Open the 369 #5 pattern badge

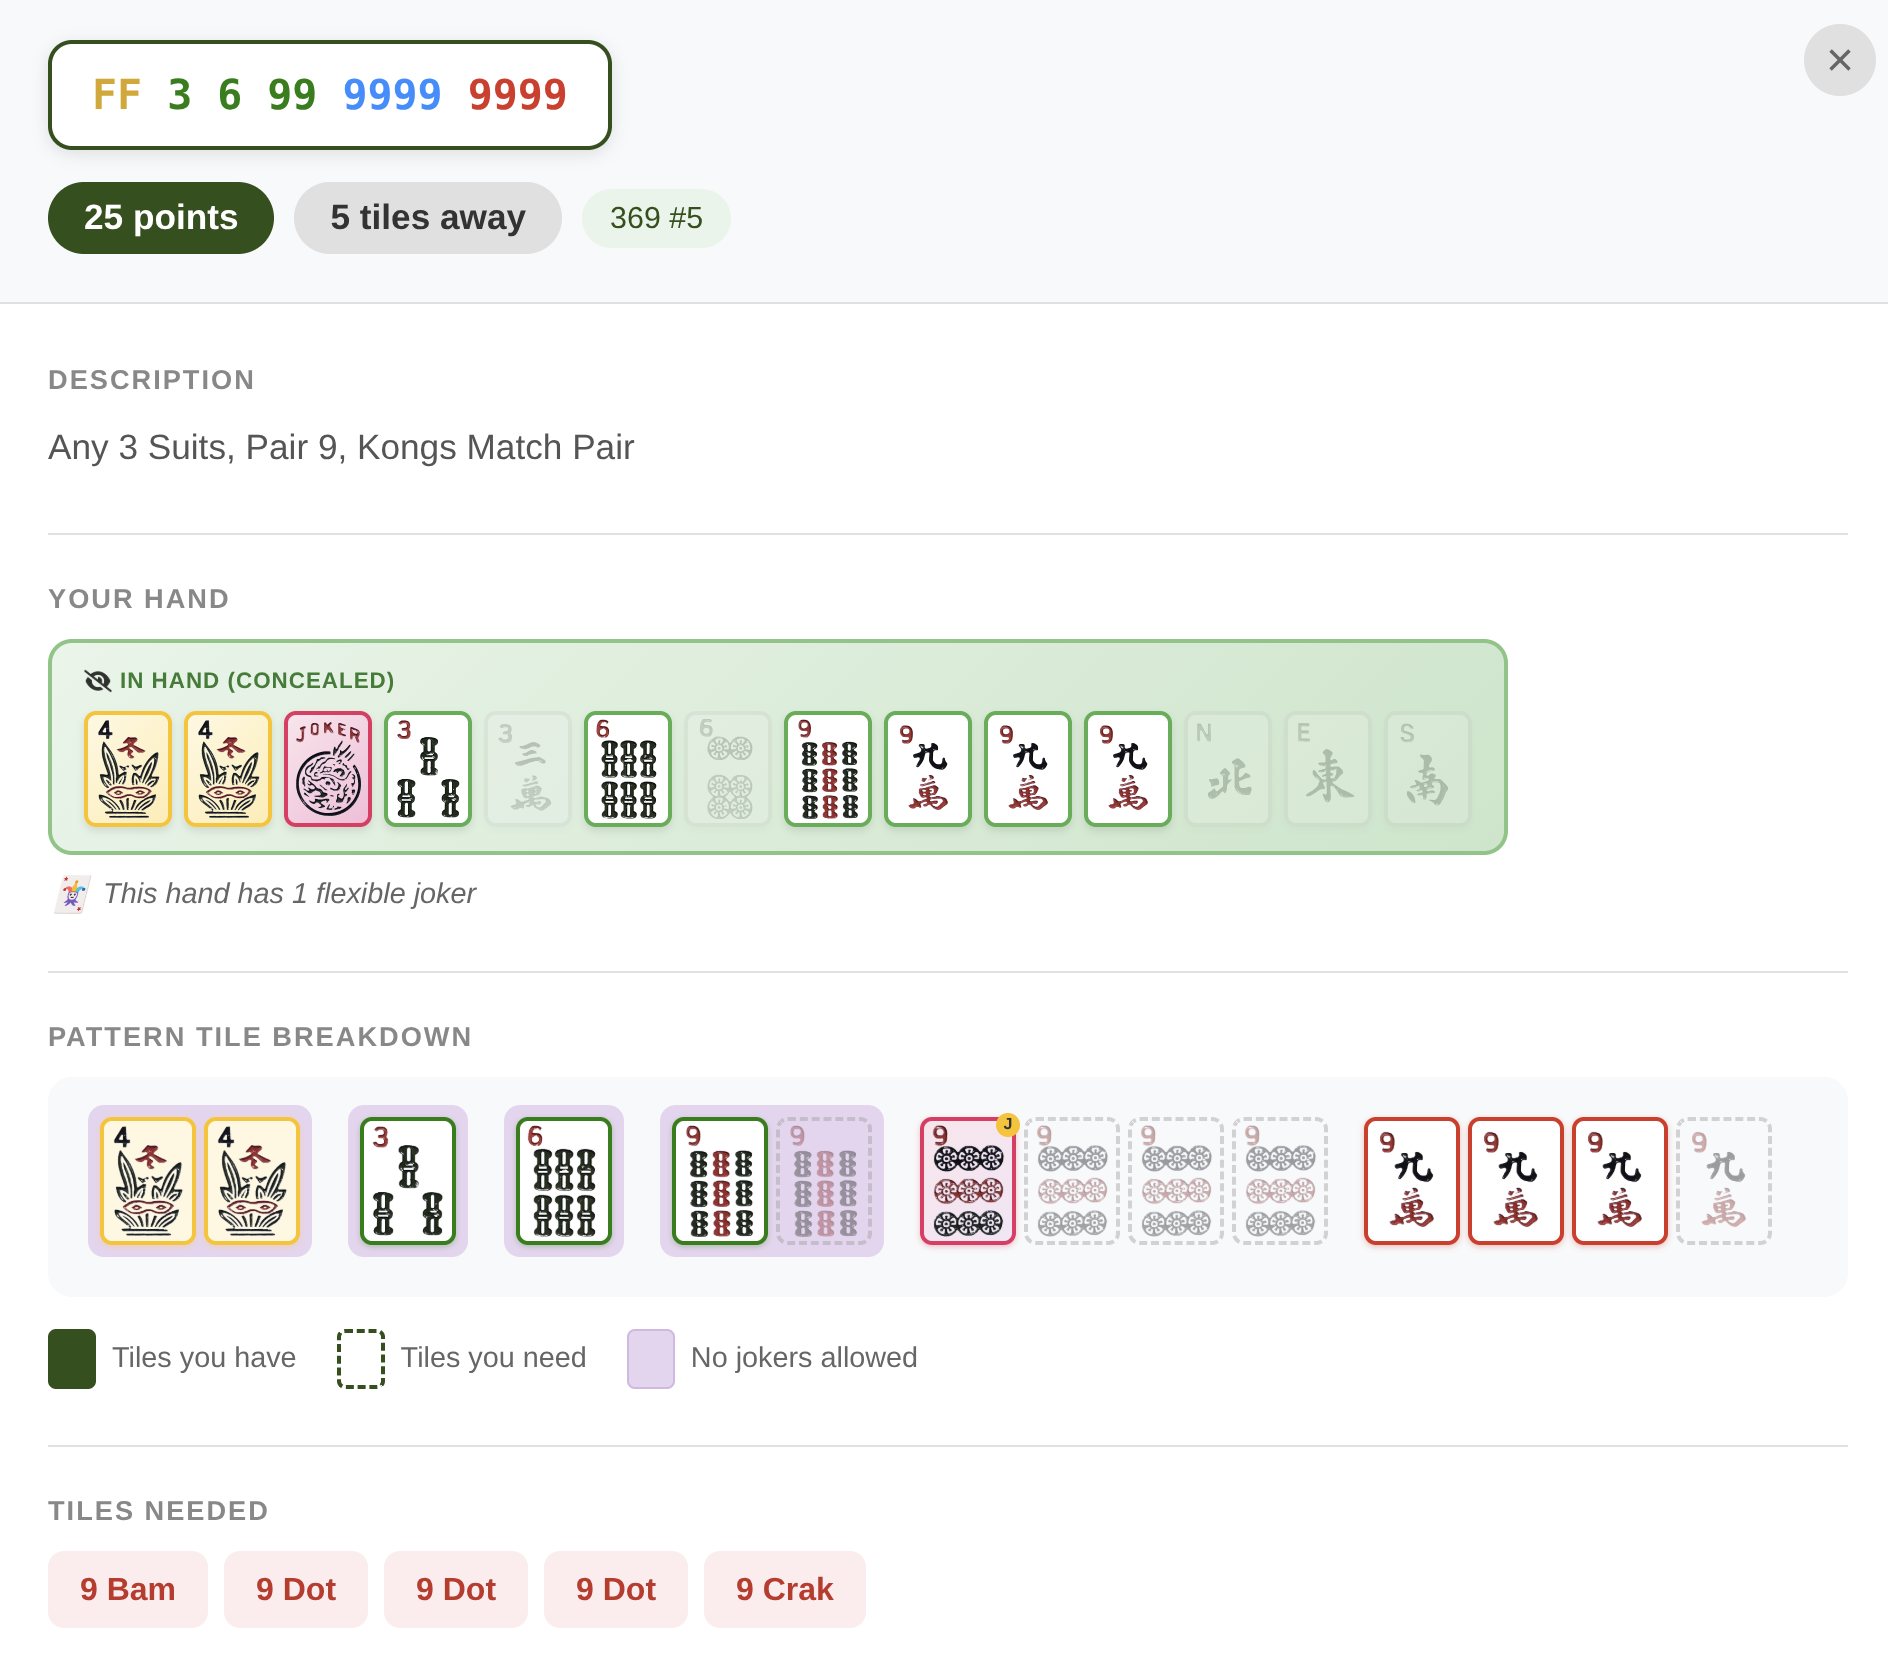point(656,218)
